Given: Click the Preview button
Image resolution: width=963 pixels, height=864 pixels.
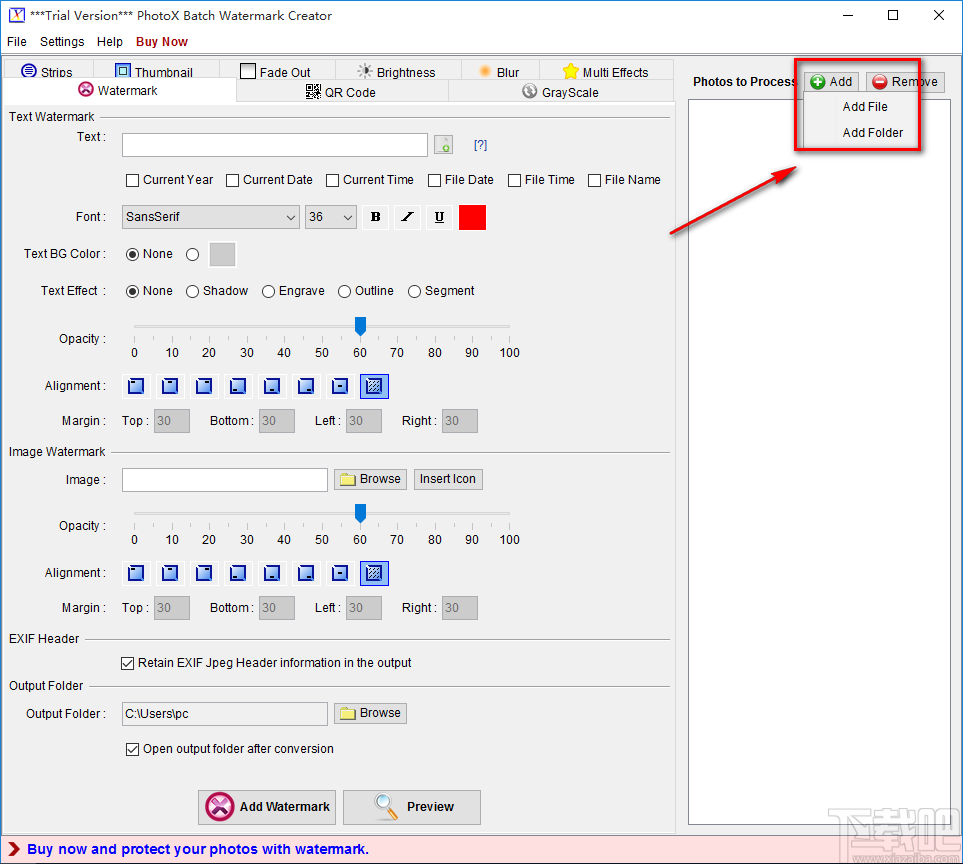Looking at the screenshot, I should click(x=412, y=807).
